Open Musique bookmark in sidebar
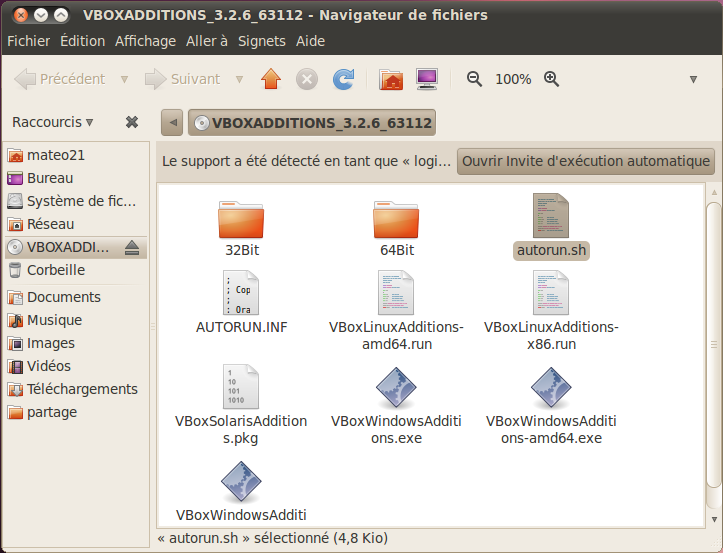The image size is (723, 553). (x=76, y=320)
